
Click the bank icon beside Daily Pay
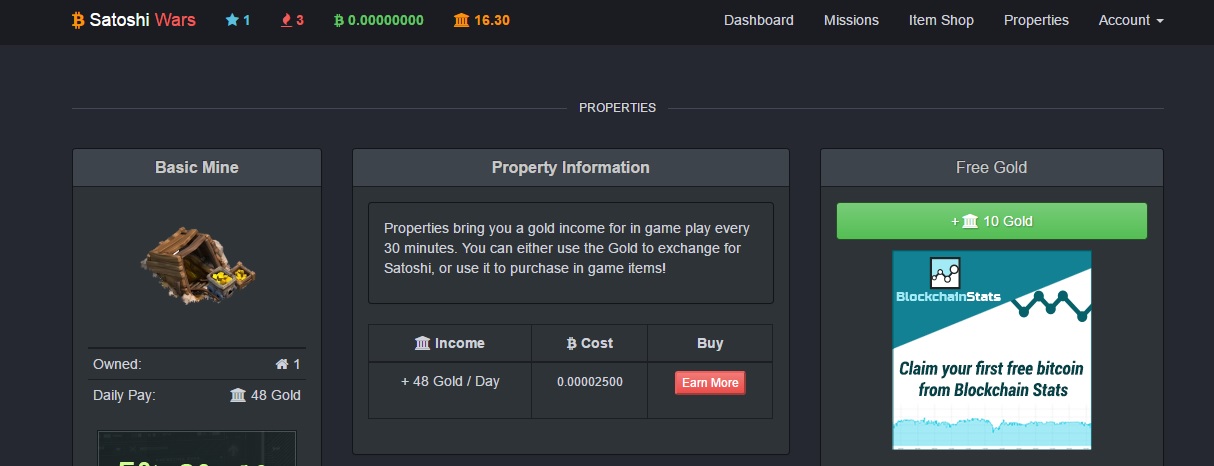[238, 395]
